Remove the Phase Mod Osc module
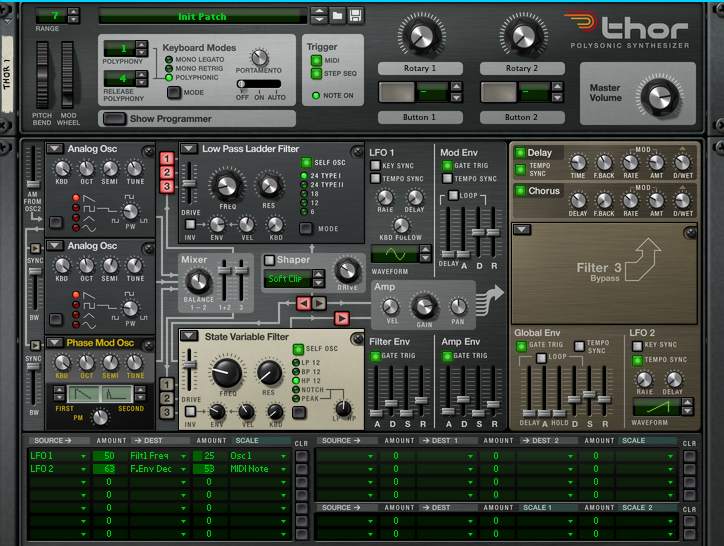The width and height of the screenshot is (724, 546). point(148,345)
